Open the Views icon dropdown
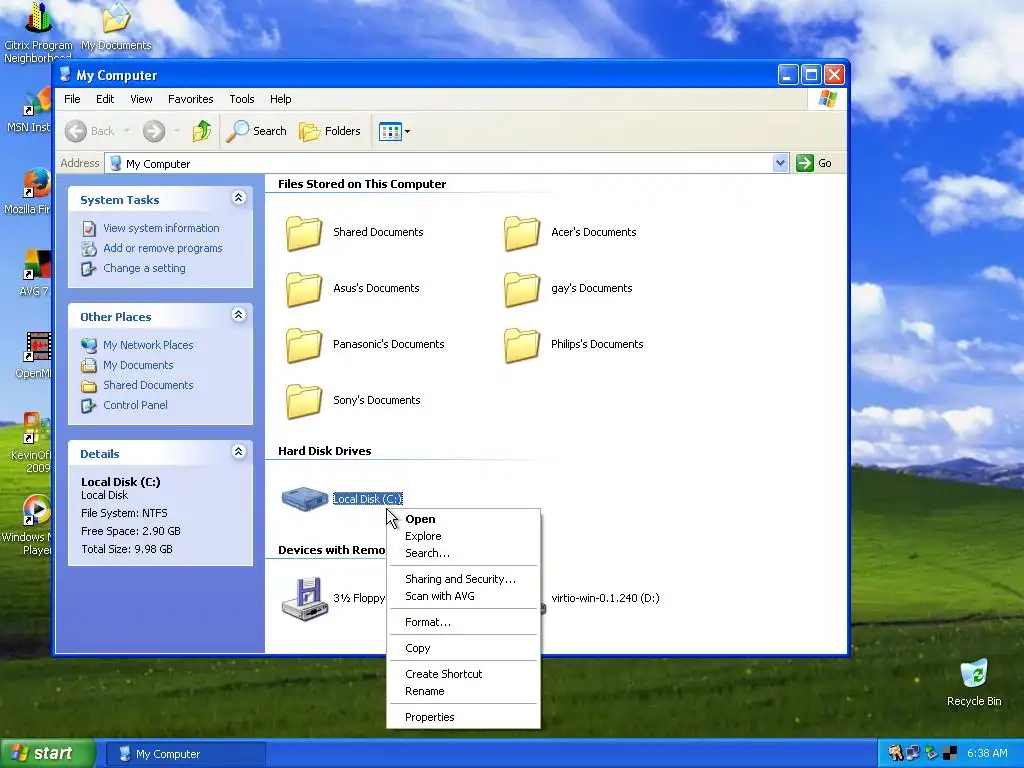This screenshot has width=1024, height=768. [x=394, y=131]
